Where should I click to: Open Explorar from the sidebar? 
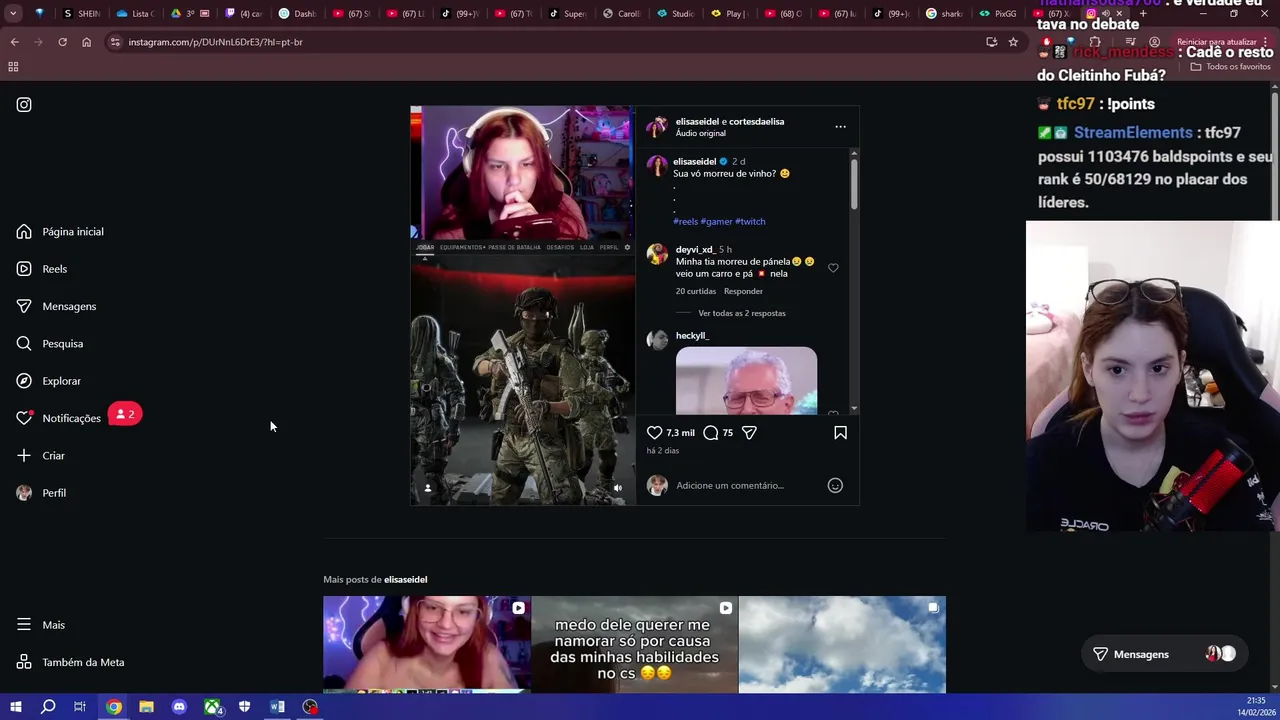click(x=49, y=381)
